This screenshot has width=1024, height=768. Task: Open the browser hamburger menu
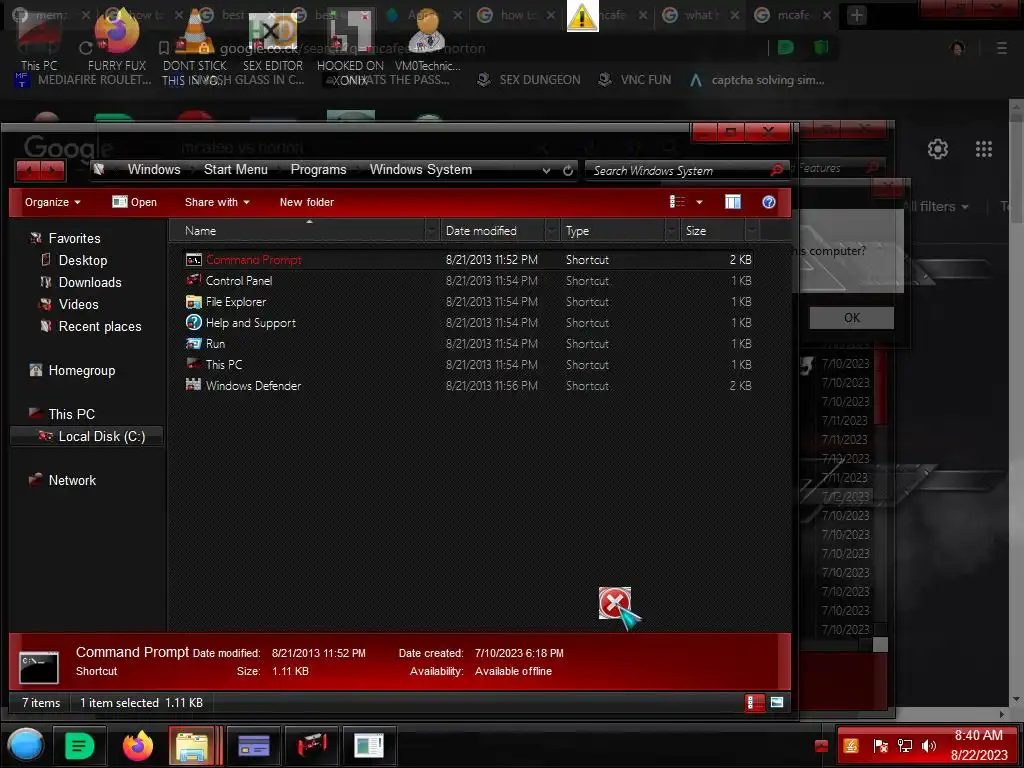tap(1001, 48)
